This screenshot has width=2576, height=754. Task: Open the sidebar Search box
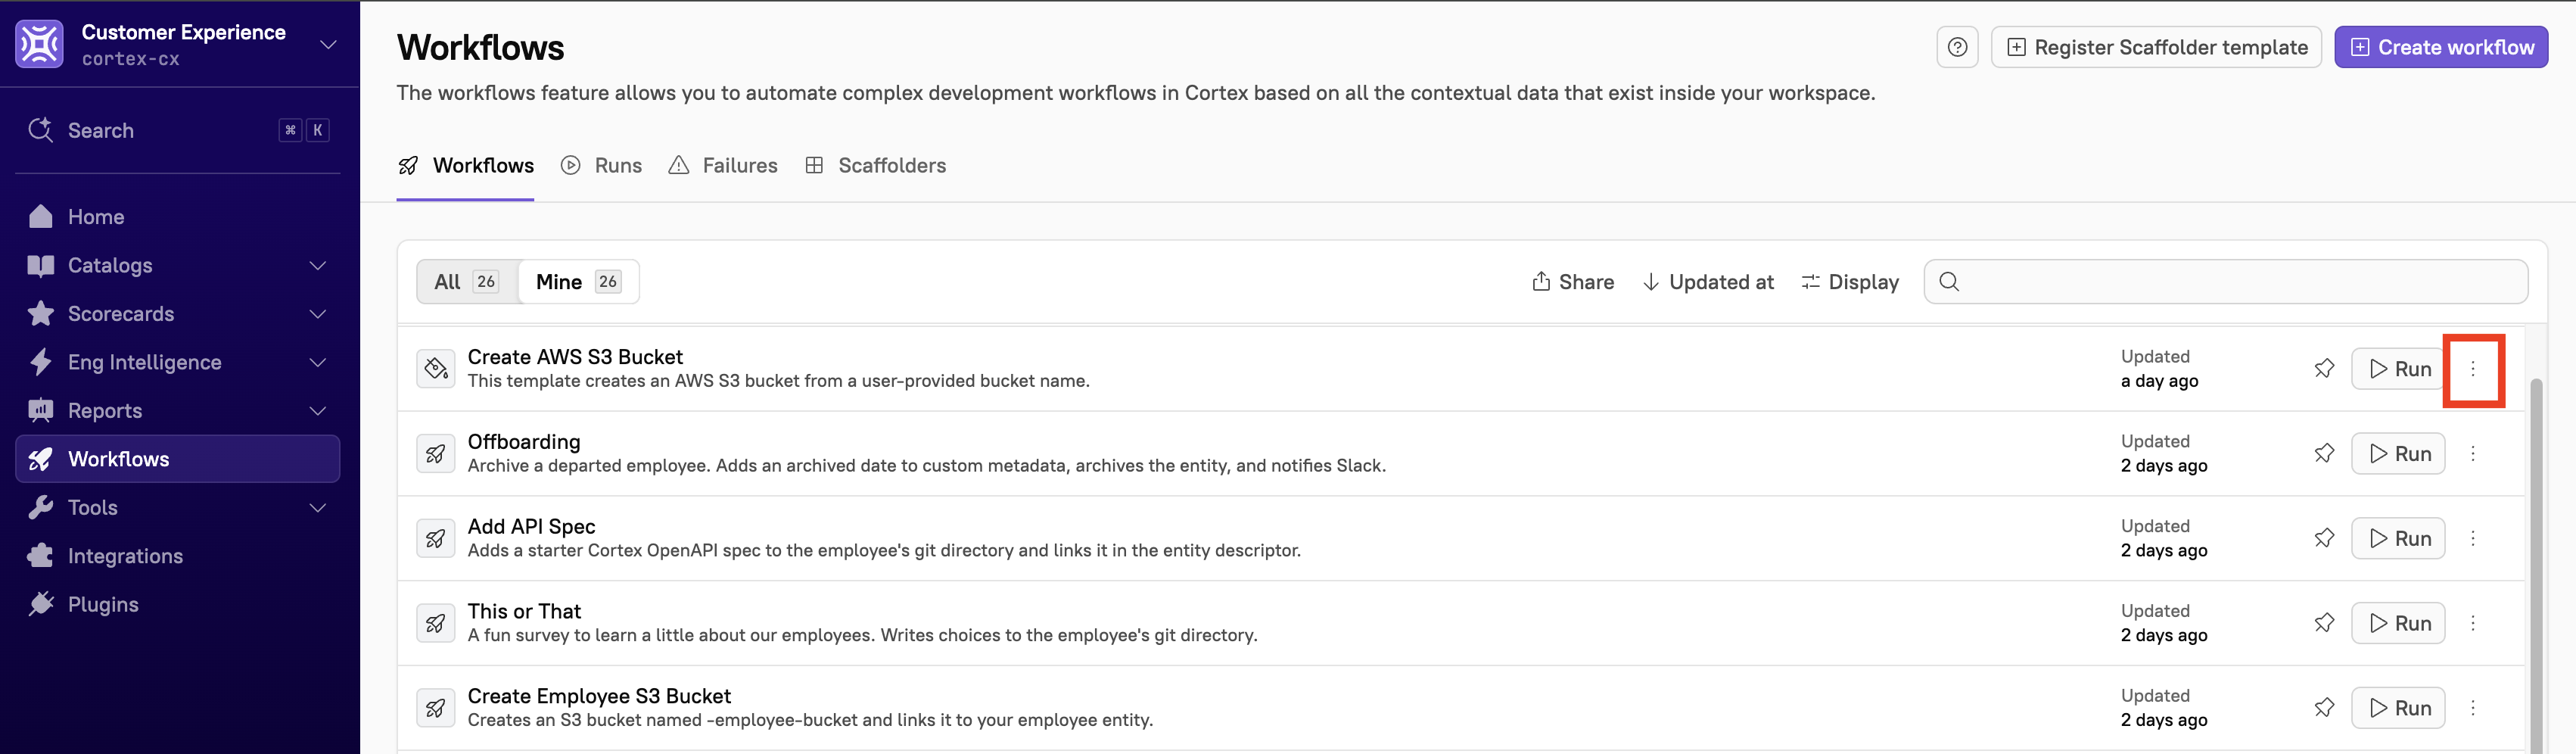[178, 130]
